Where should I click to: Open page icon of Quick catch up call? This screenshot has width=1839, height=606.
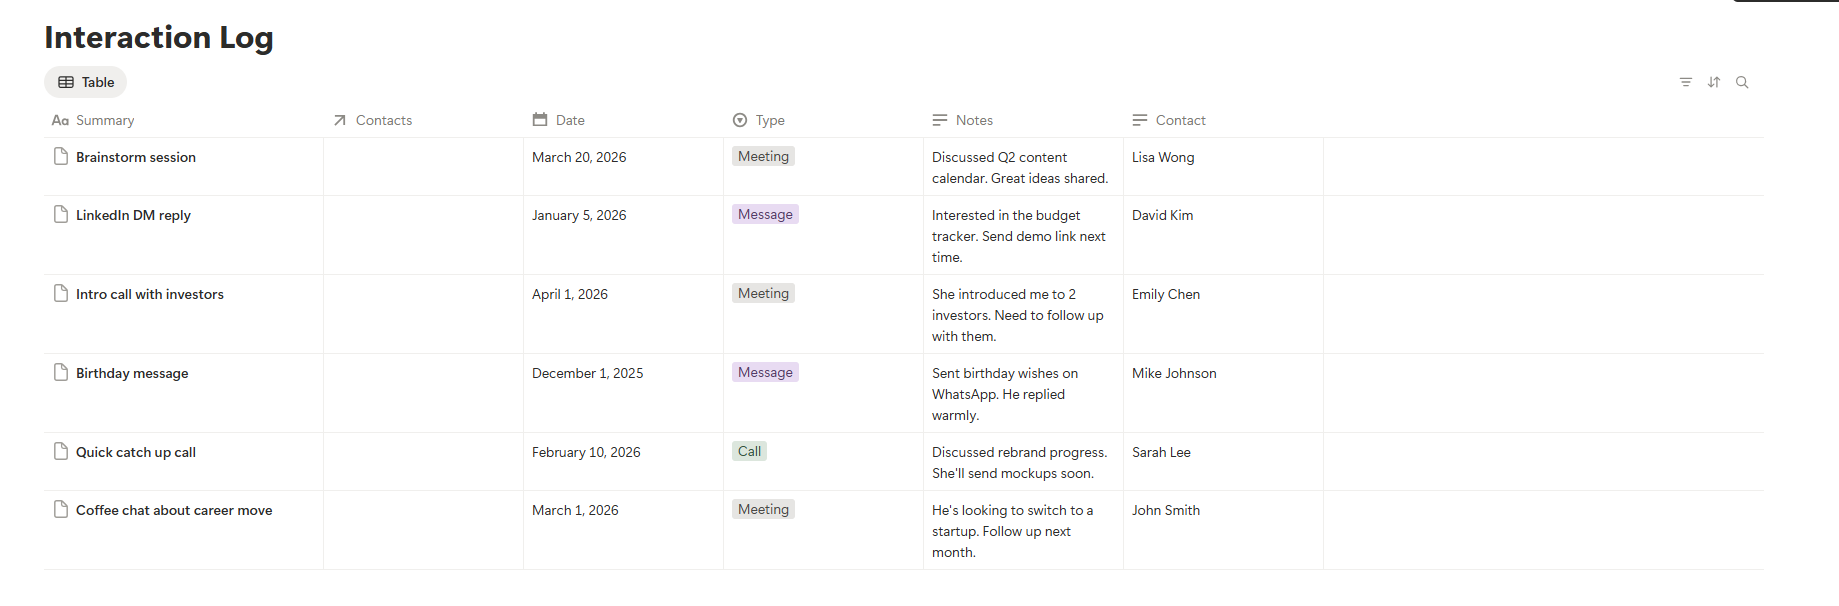[61, 451]
